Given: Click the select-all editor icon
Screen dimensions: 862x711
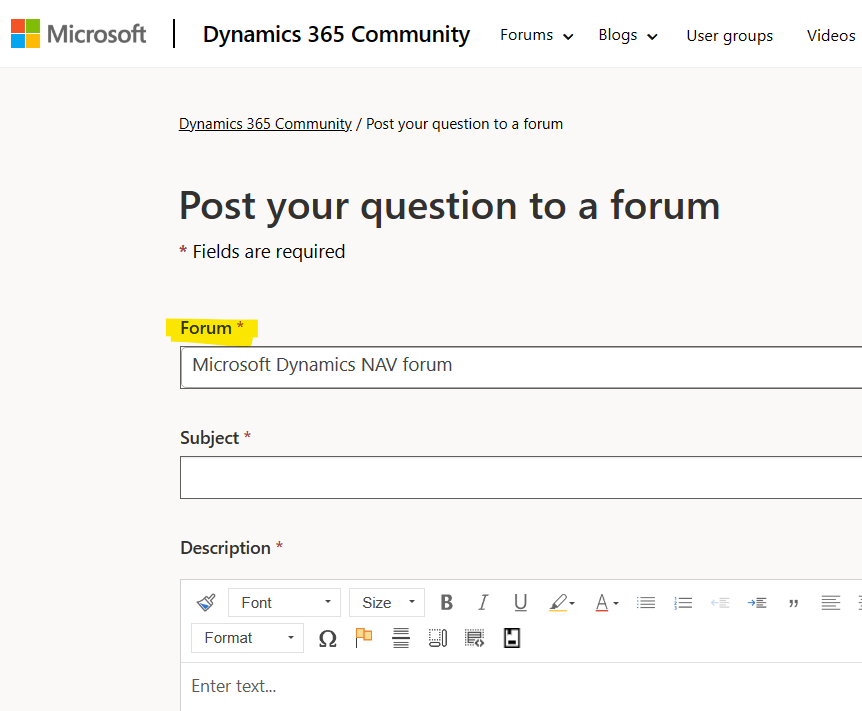Looking at the screenshot, I should click(x=438, y=638).
